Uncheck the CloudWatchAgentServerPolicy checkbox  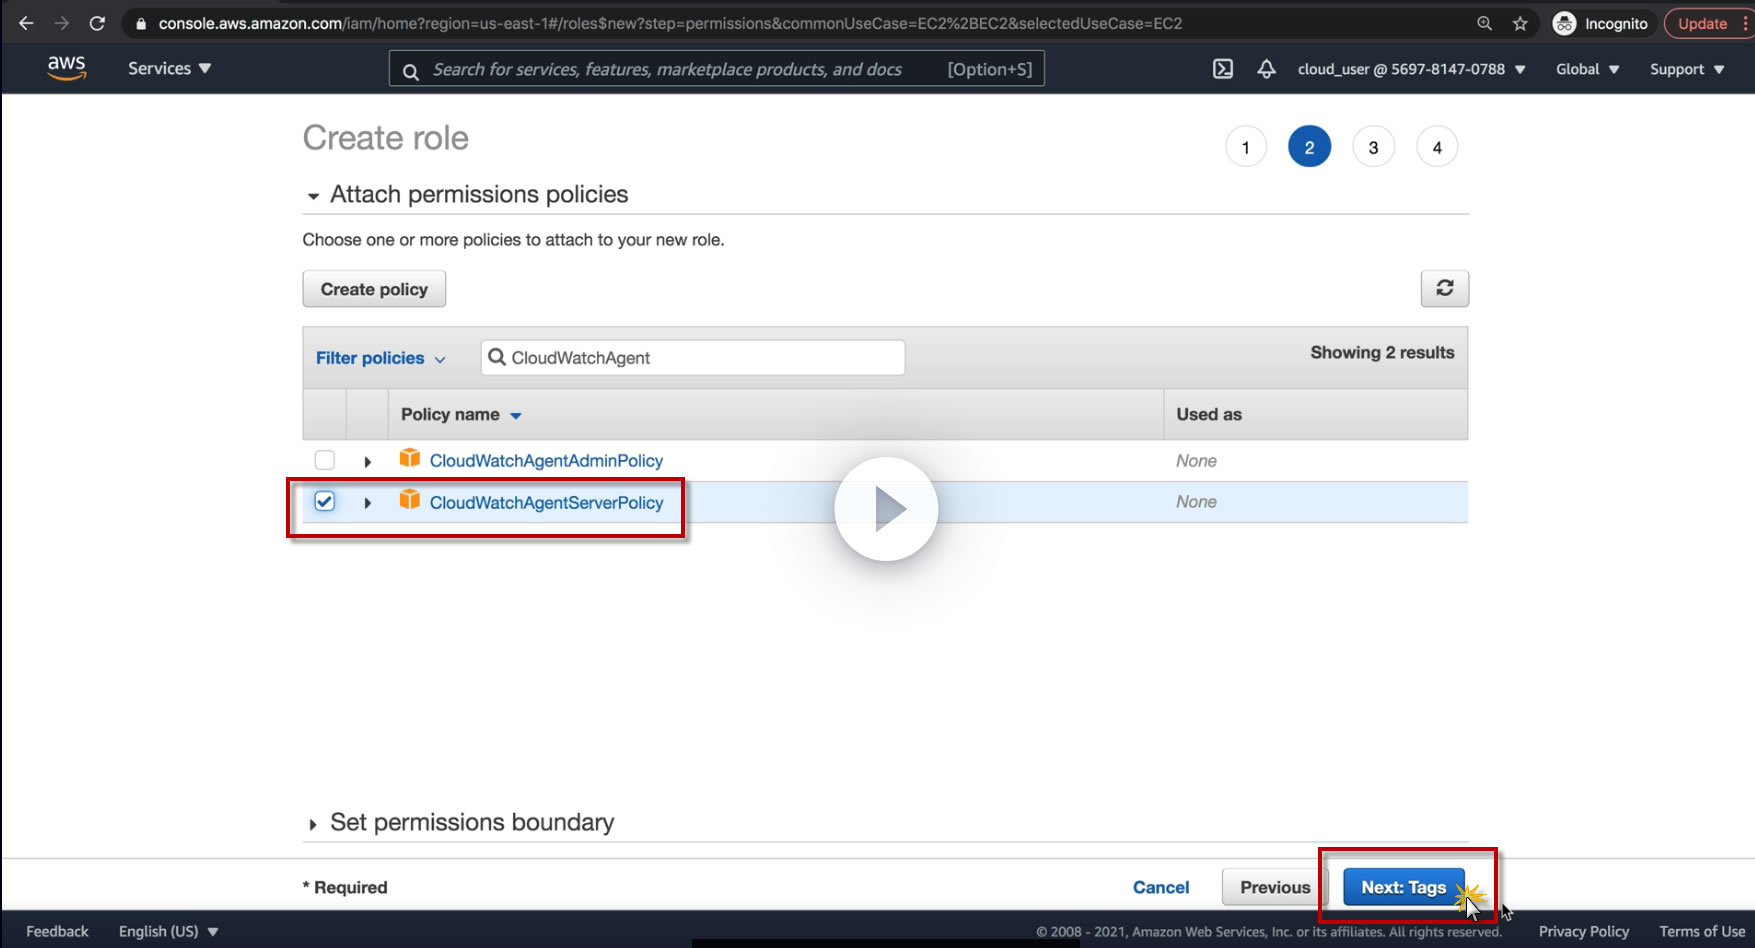pyautogui.click(x=324, y=501)
